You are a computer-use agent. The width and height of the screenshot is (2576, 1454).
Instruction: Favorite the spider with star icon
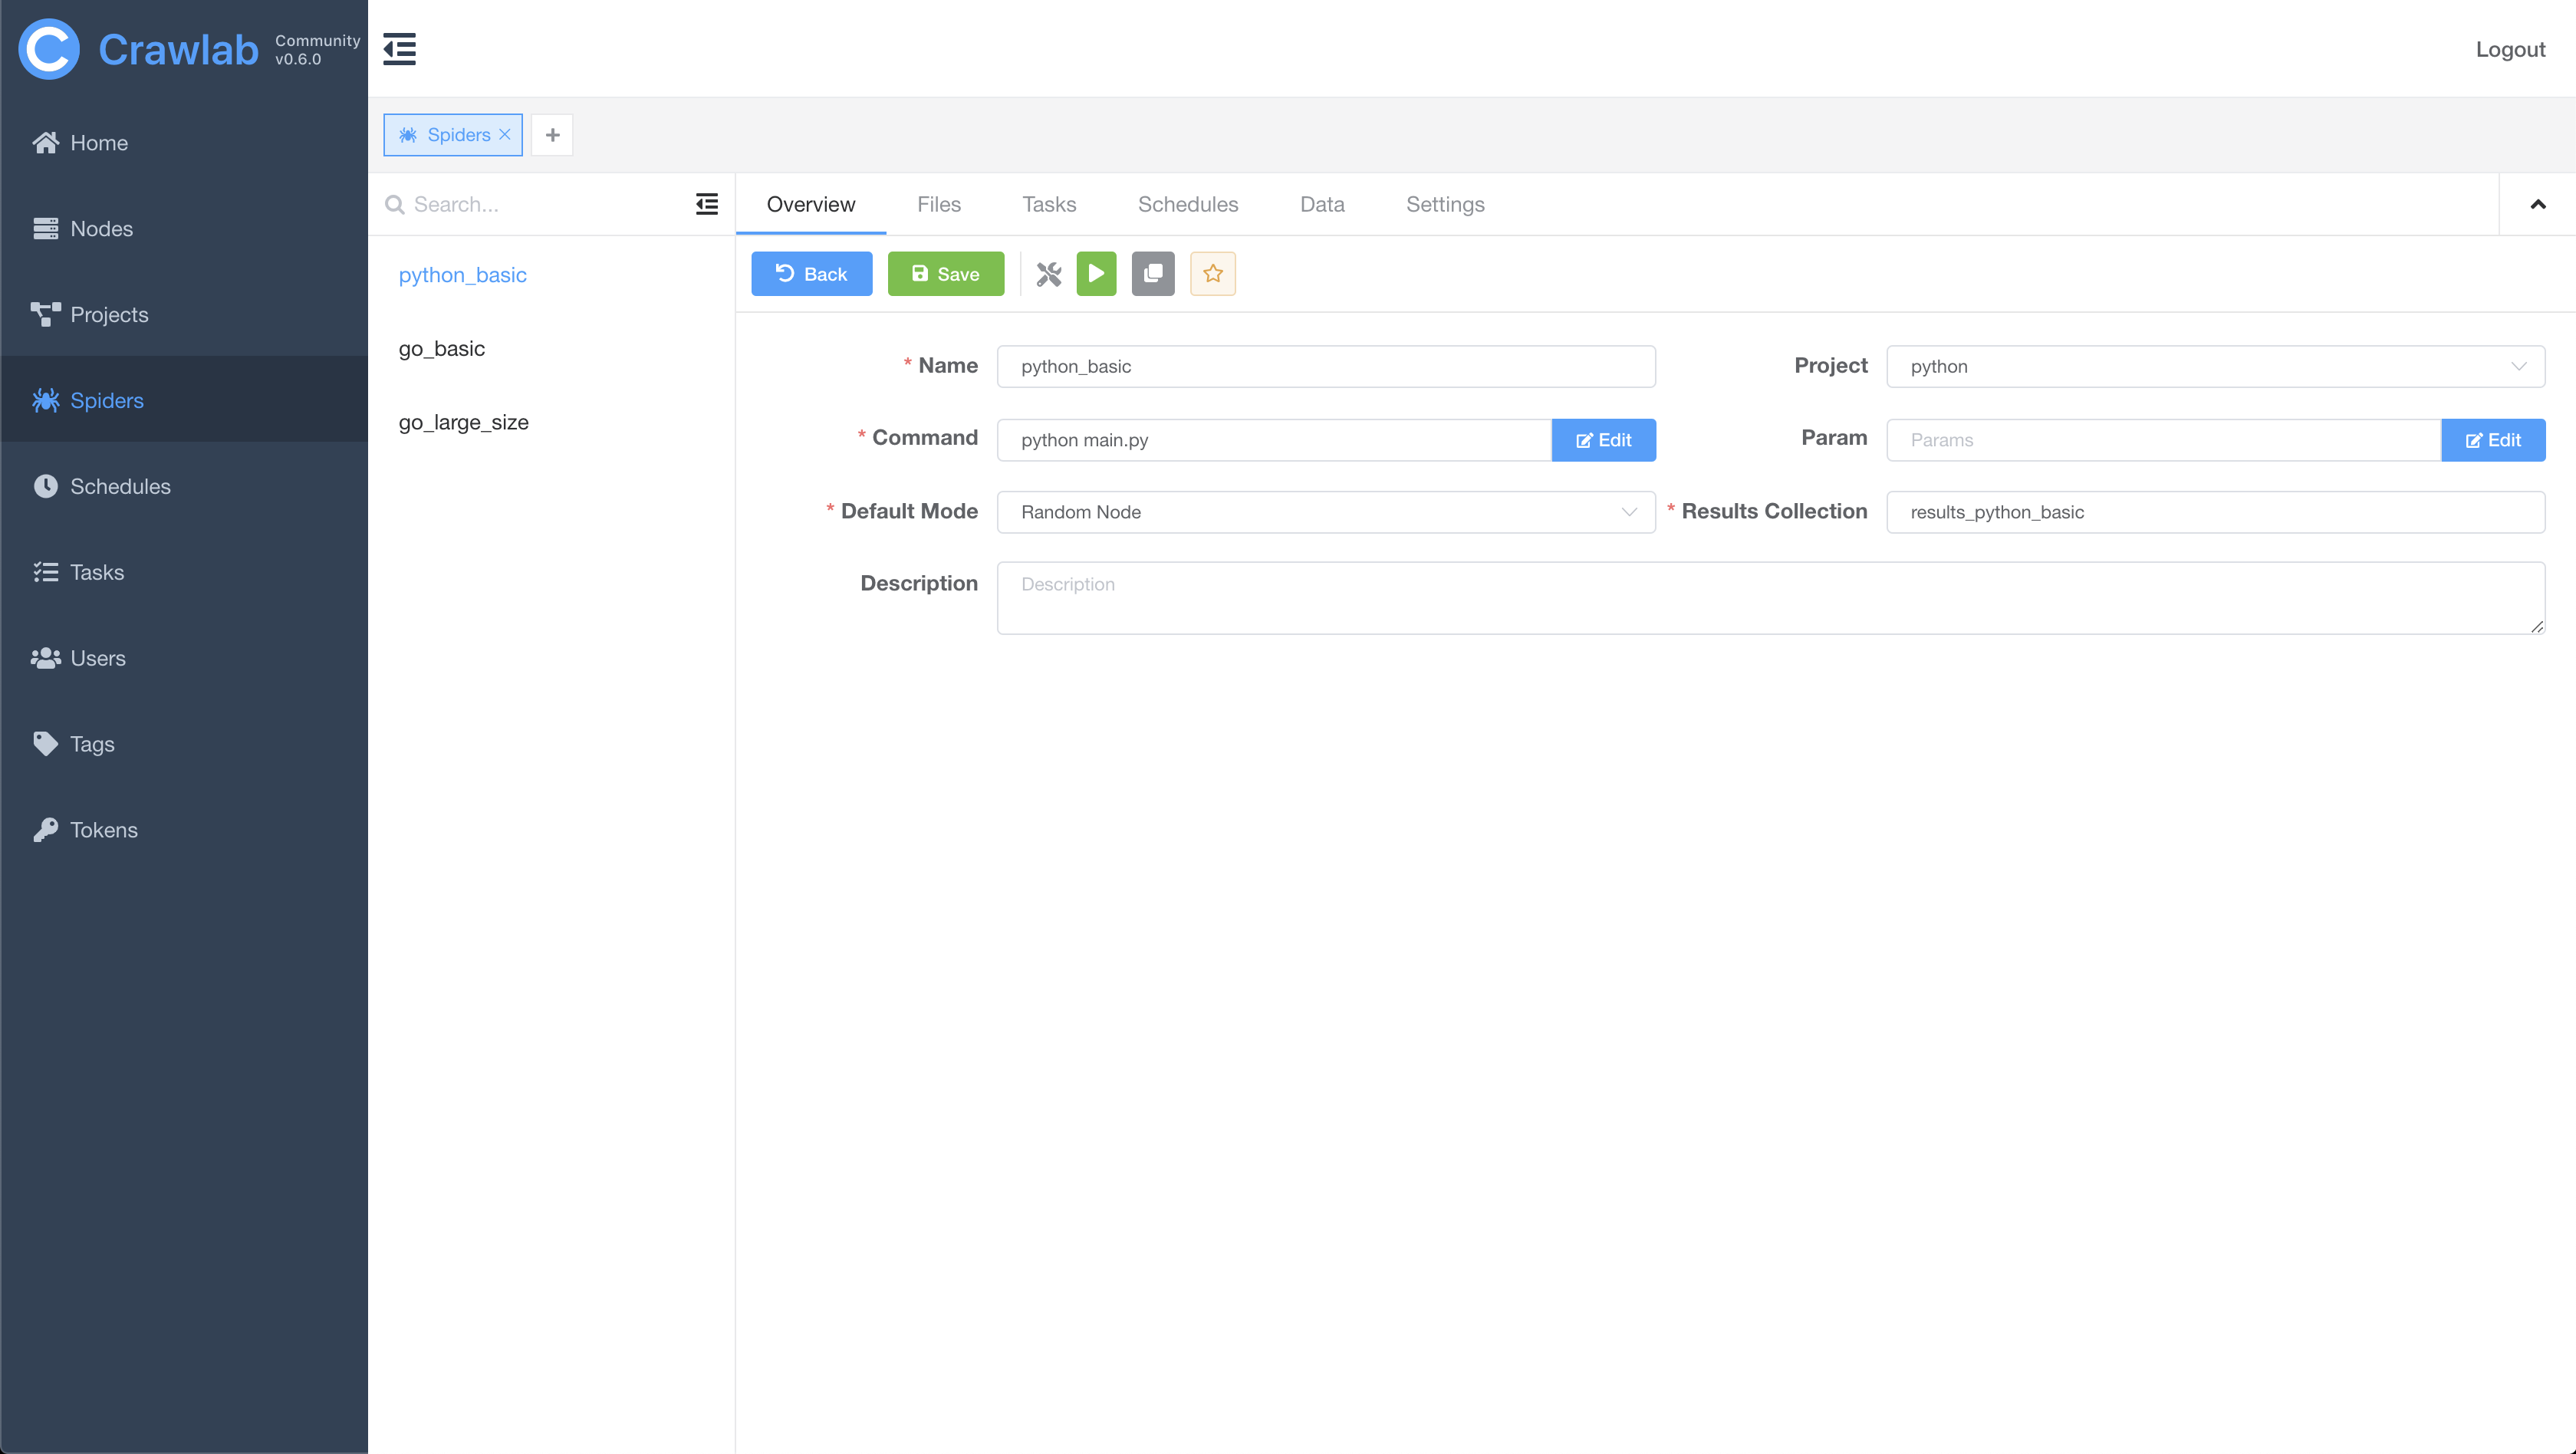(x=1212, y=273)
